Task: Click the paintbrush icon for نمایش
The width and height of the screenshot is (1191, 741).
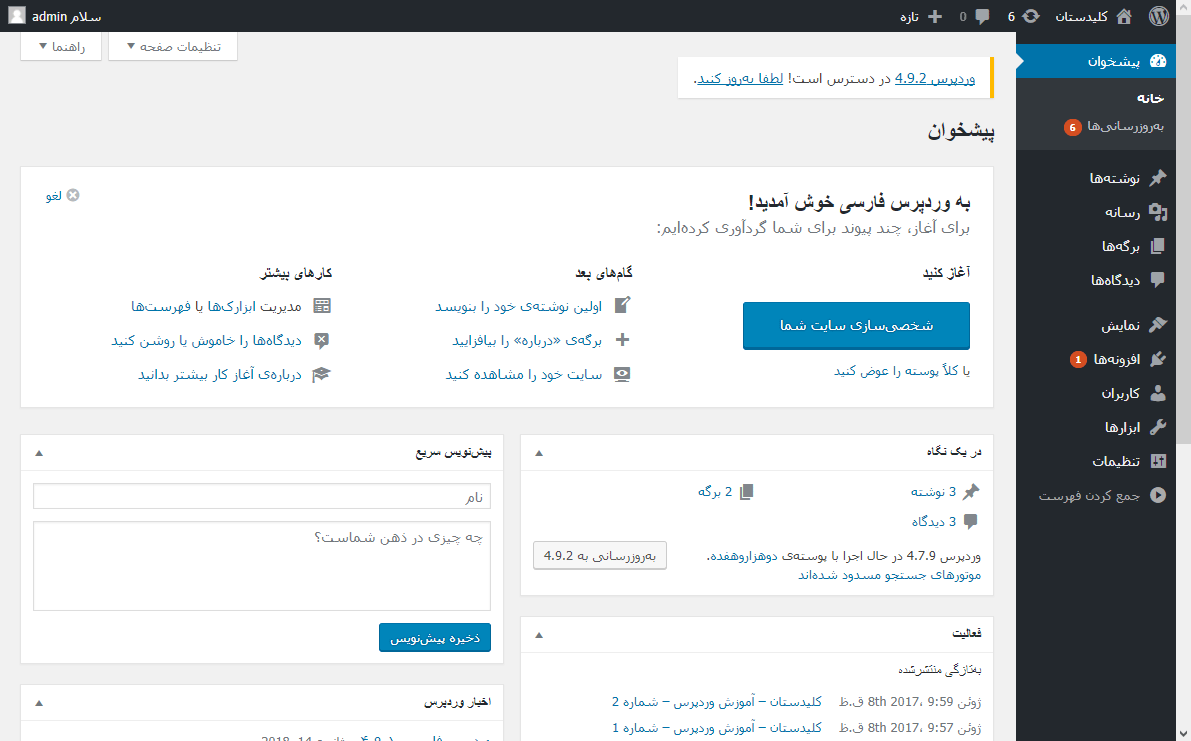Action: (1158, 325)
